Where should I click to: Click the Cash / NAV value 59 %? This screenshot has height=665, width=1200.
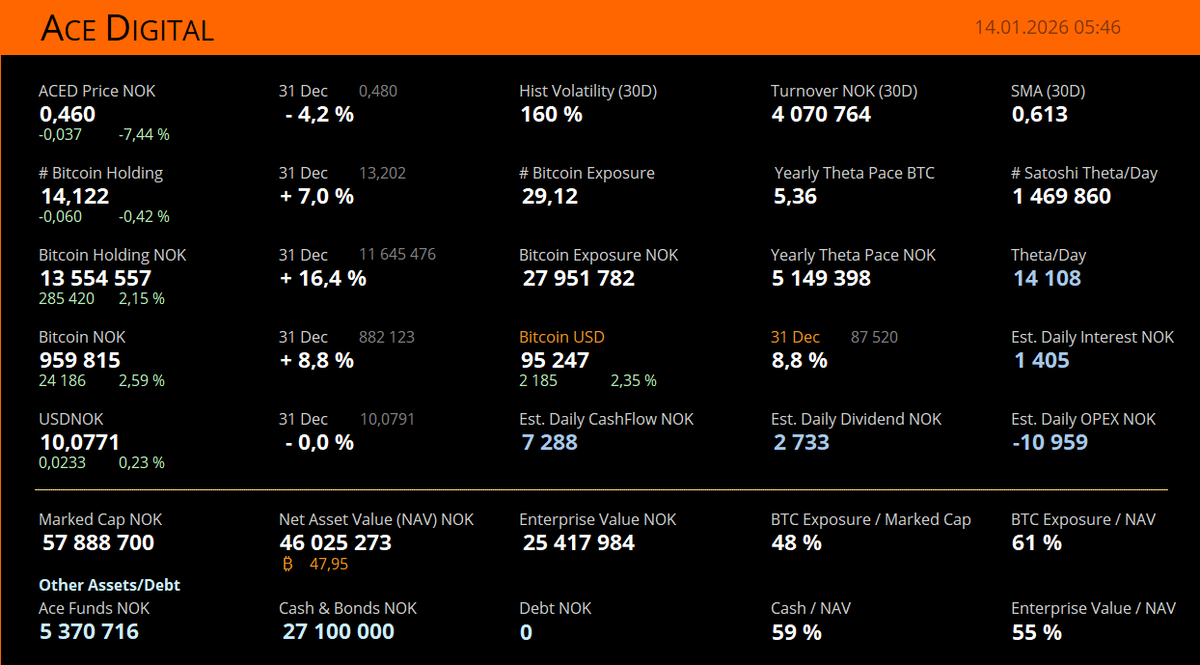coord(797,633)
